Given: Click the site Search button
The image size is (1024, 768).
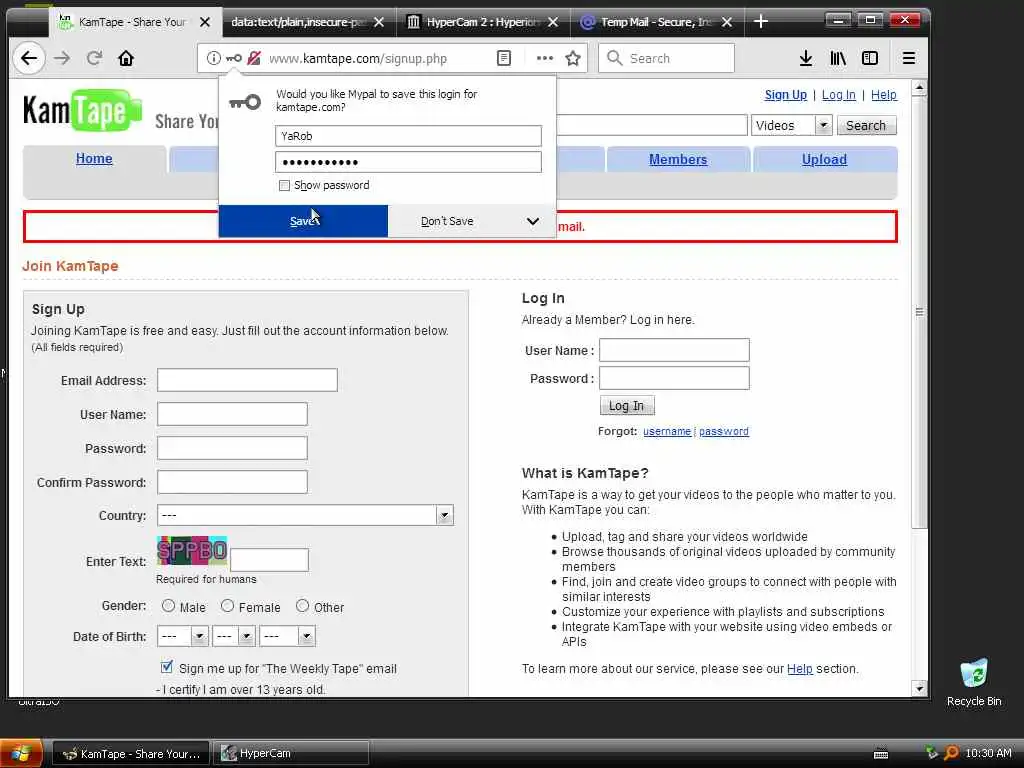Looking at the screenshot, I should pyautogui.click(x=866, y=125).
